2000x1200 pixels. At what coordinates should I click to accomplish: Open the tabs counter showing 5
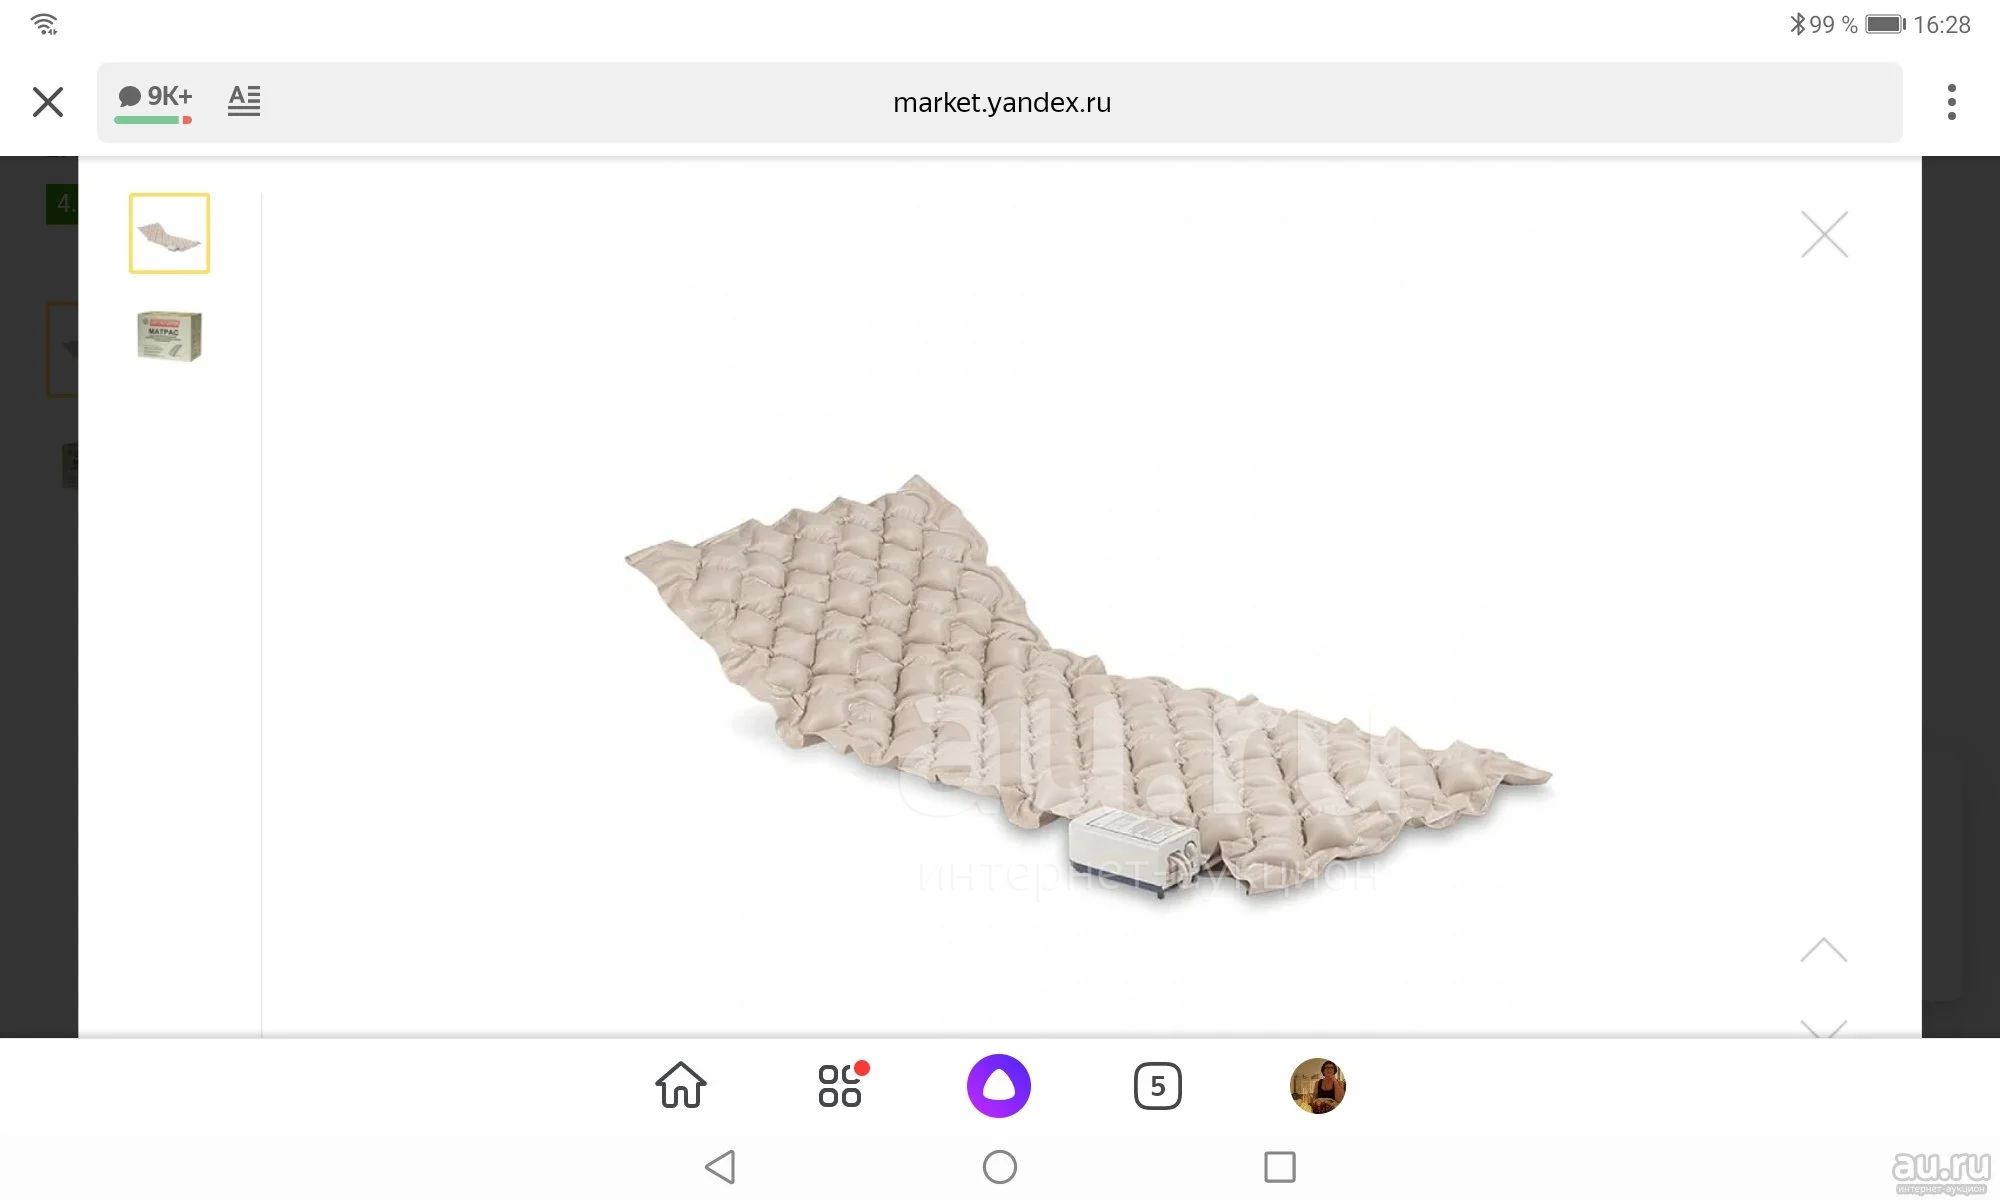click(x=1158, y=1086)
